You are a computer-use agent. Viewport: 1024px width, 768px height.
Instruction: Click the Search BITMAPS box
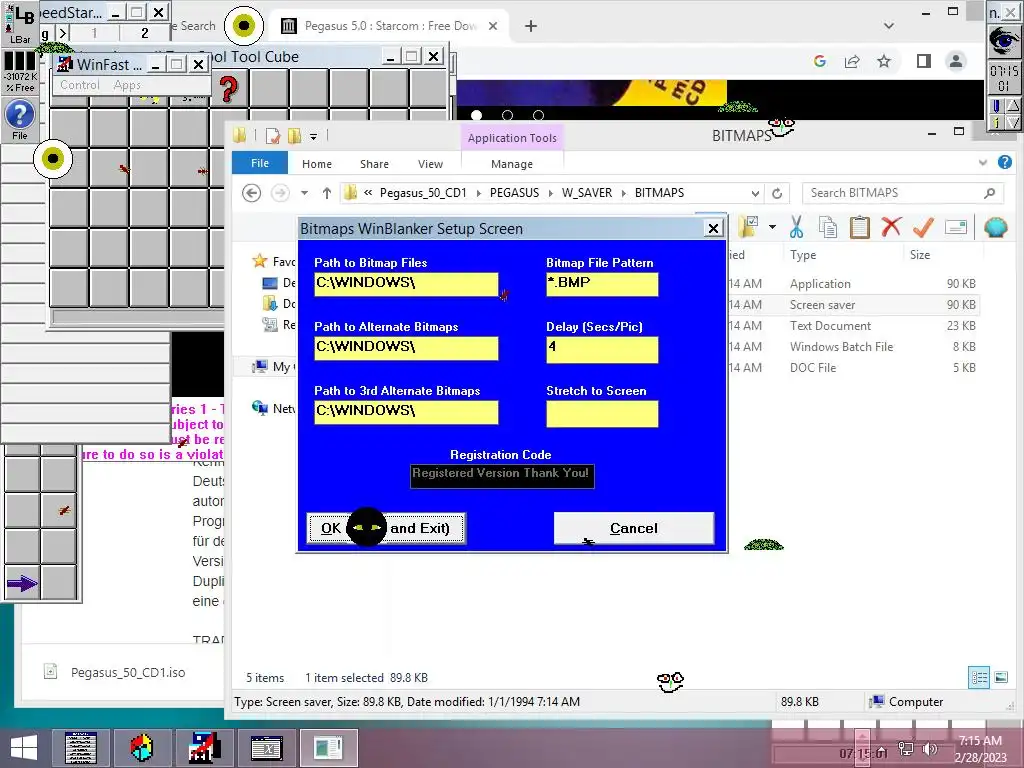[x=903, y=193]
